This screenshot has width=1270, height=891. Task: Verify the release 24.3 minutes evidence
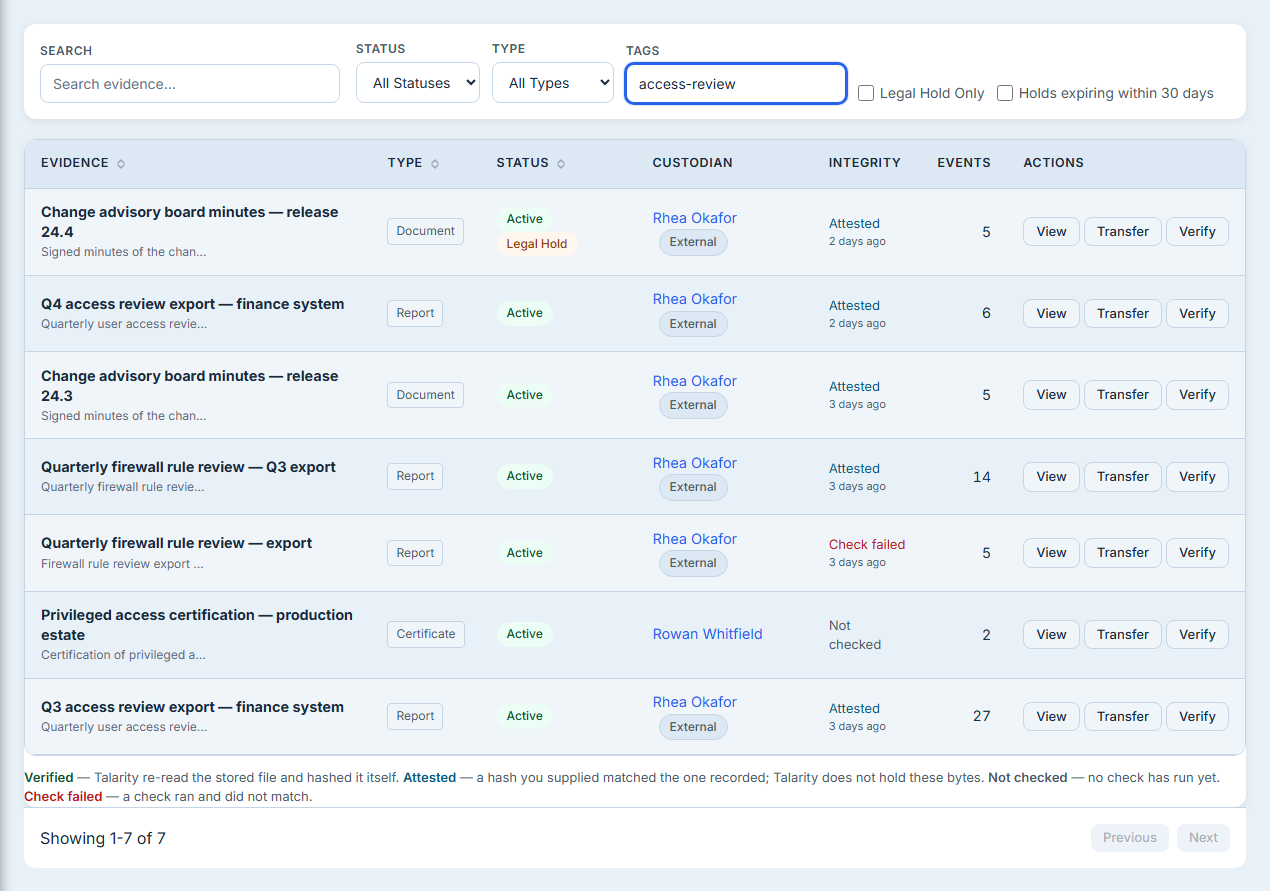click(1197, 394)
